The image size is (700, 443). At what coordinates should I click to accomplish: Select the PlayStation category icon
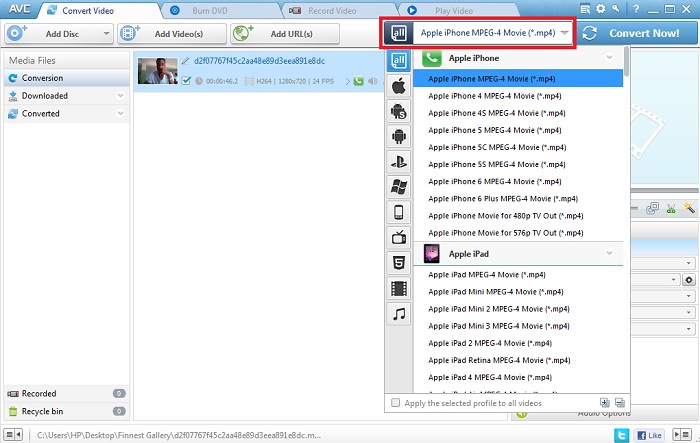click(x=399, y=162)
